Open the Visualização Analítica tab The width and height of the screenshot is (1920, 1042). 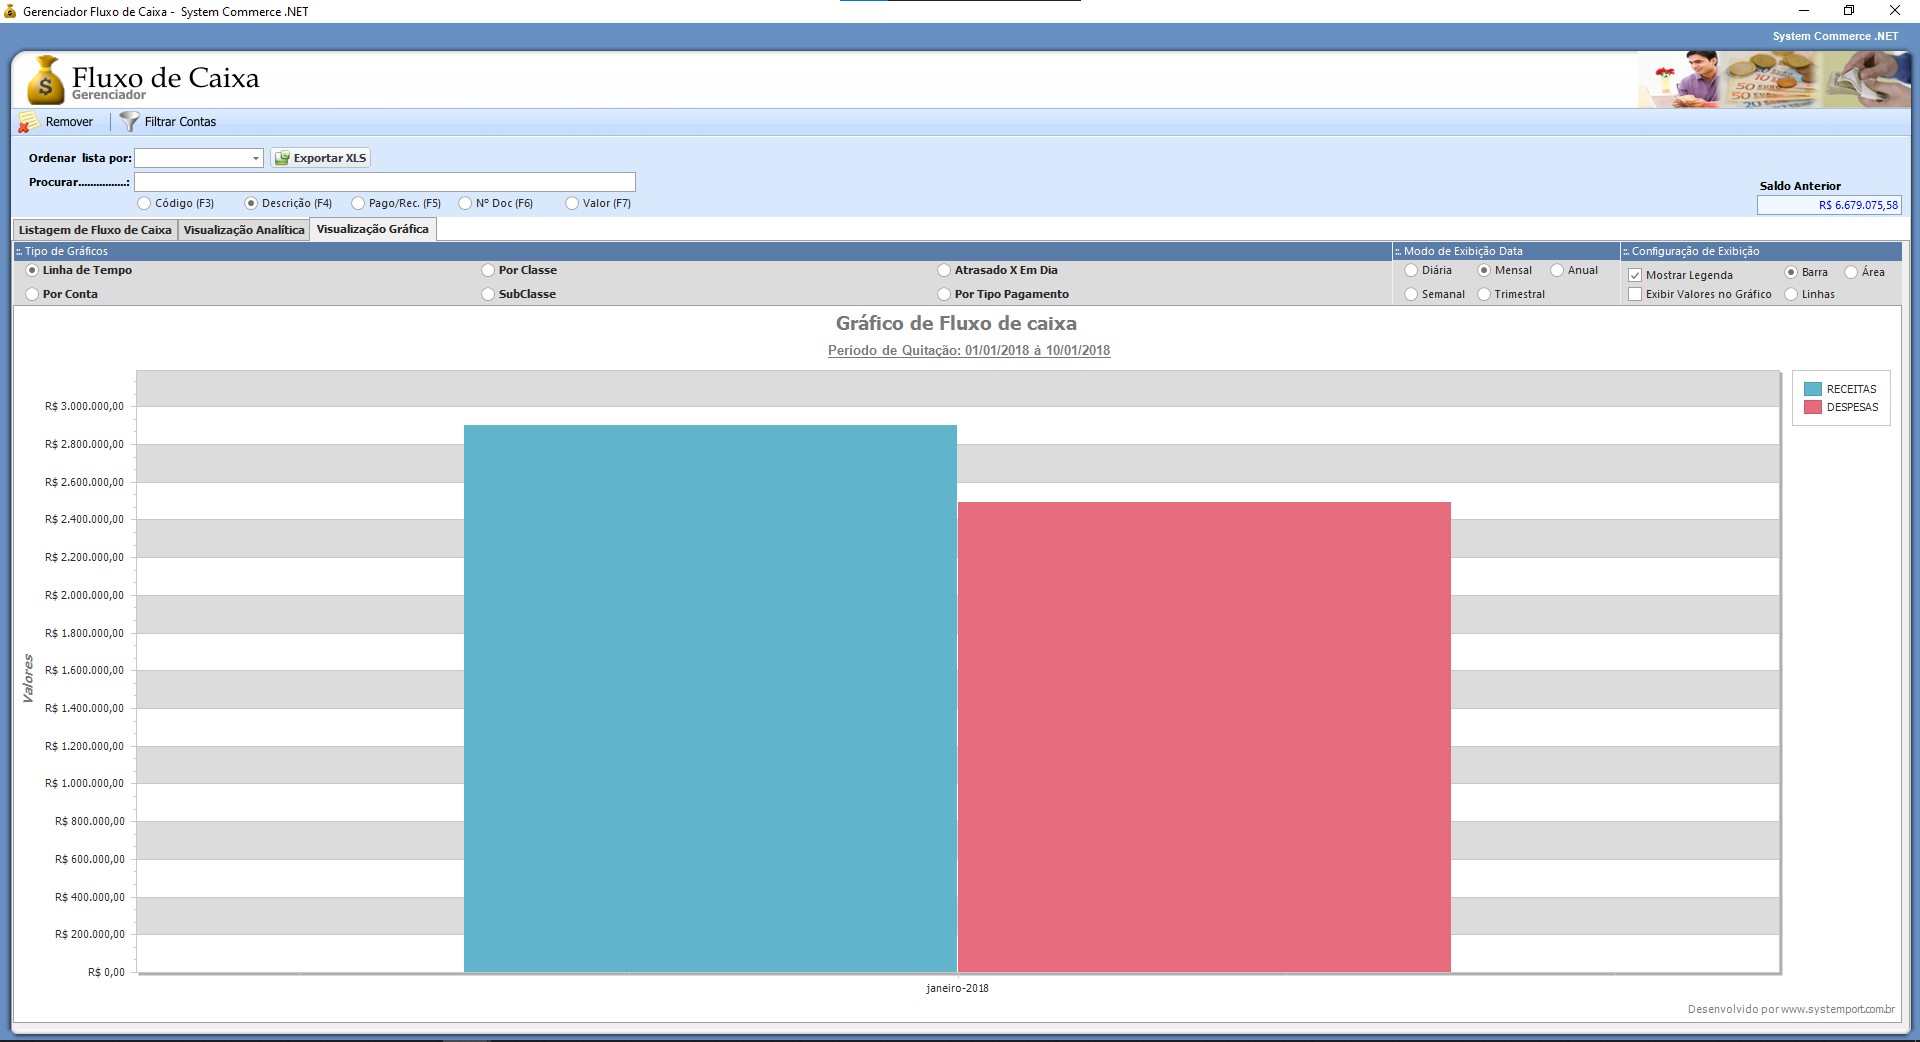click(x=244, y=230)
